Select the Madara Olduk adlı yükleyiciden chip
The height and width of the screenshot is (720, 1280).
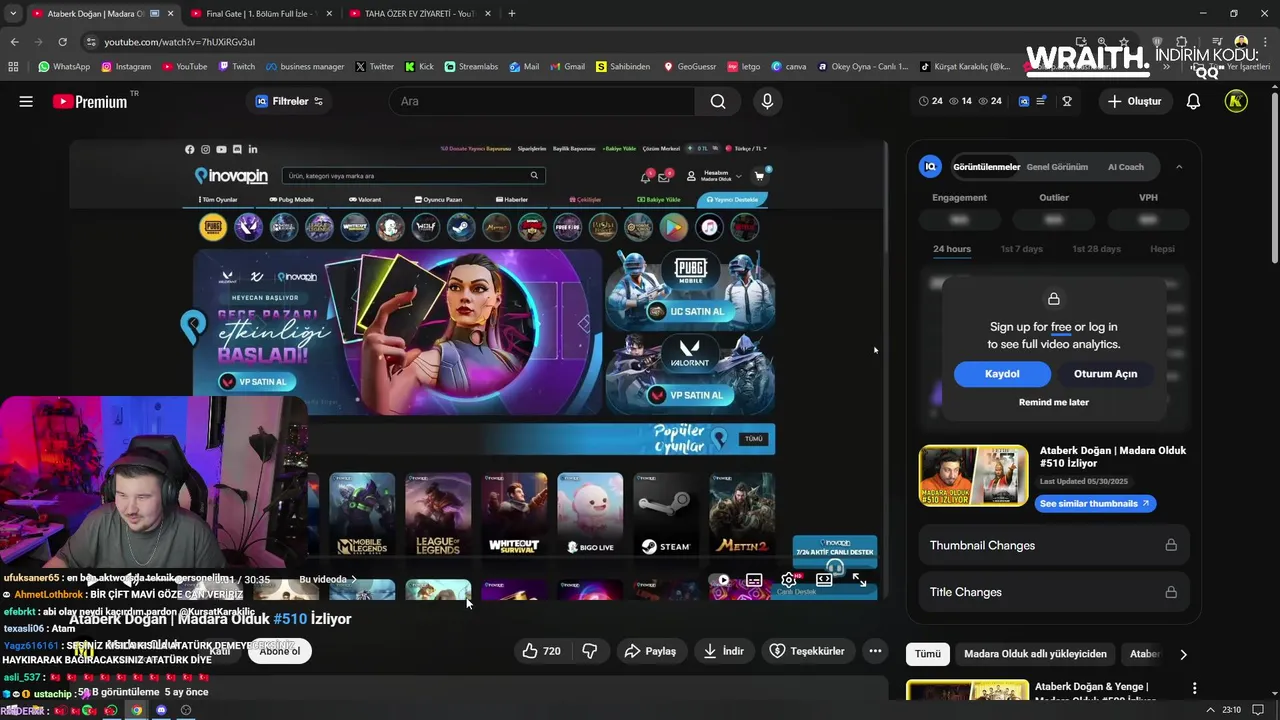click(1035, 654)
